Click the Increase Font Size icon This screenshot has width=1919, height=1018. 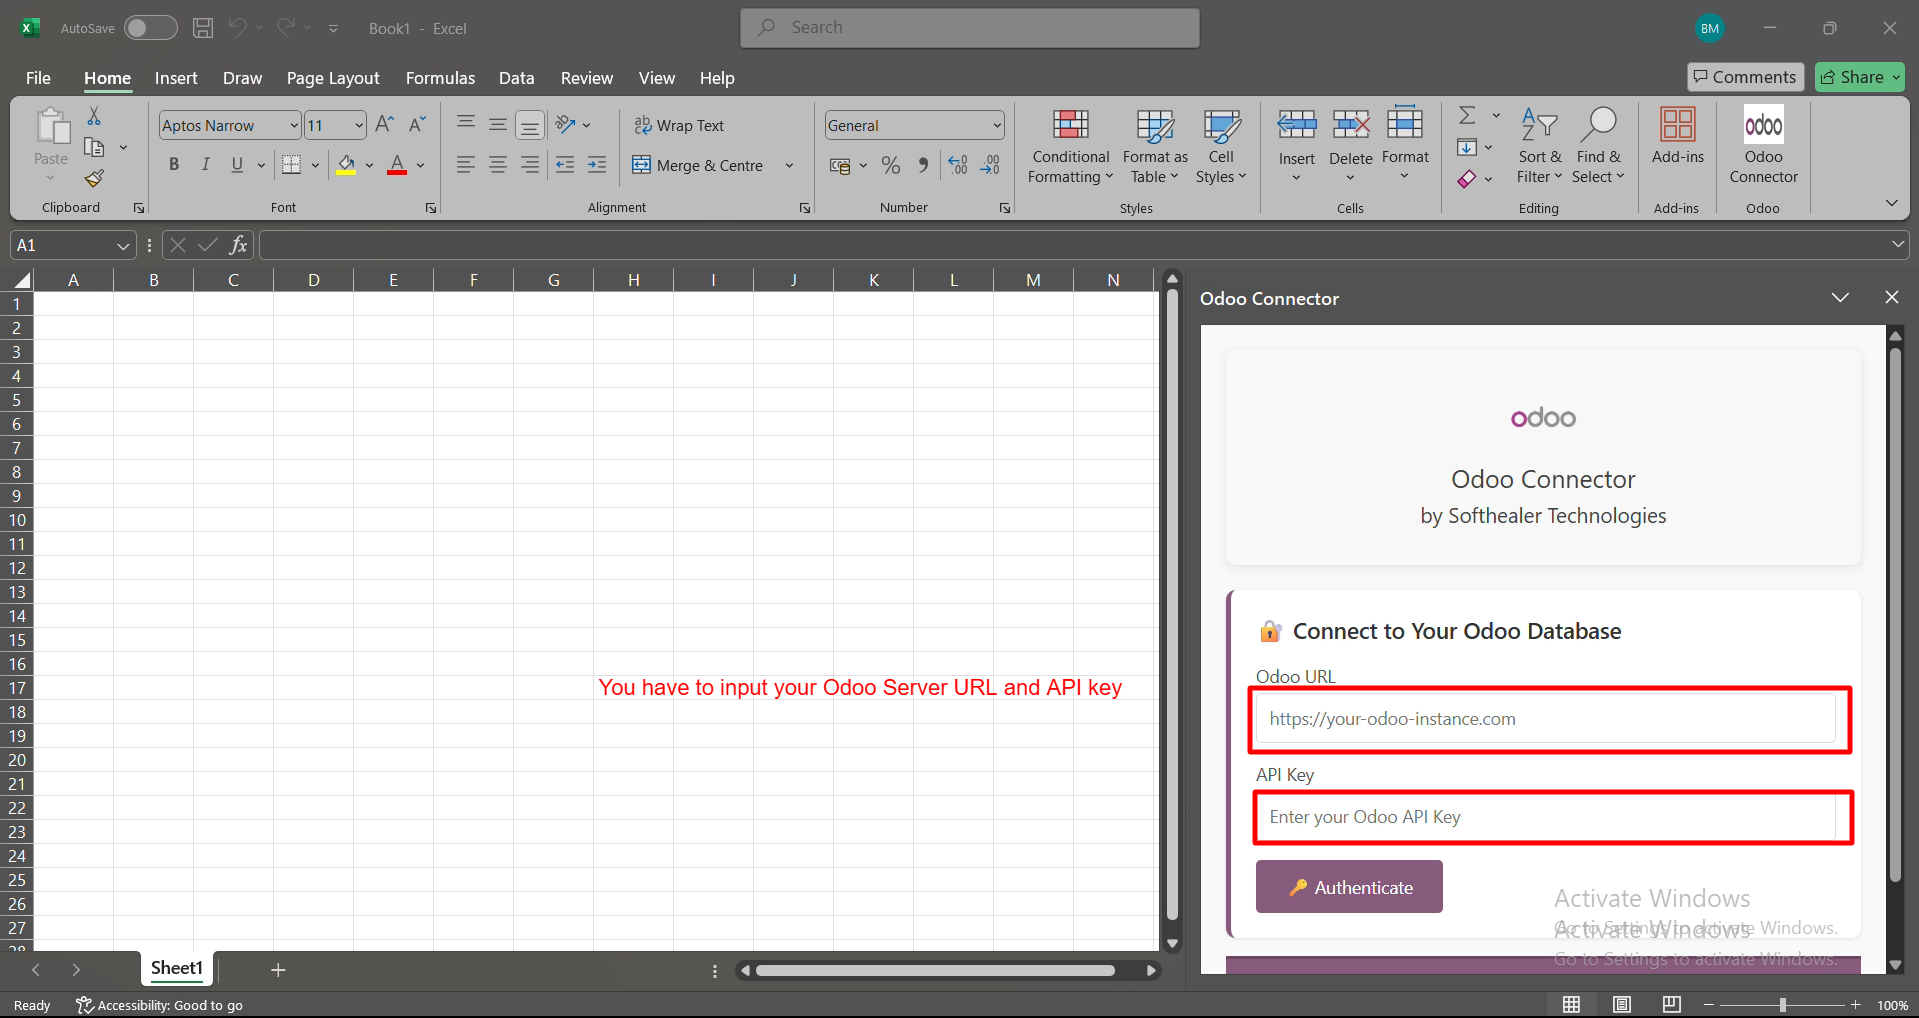(x=384, y=125)
